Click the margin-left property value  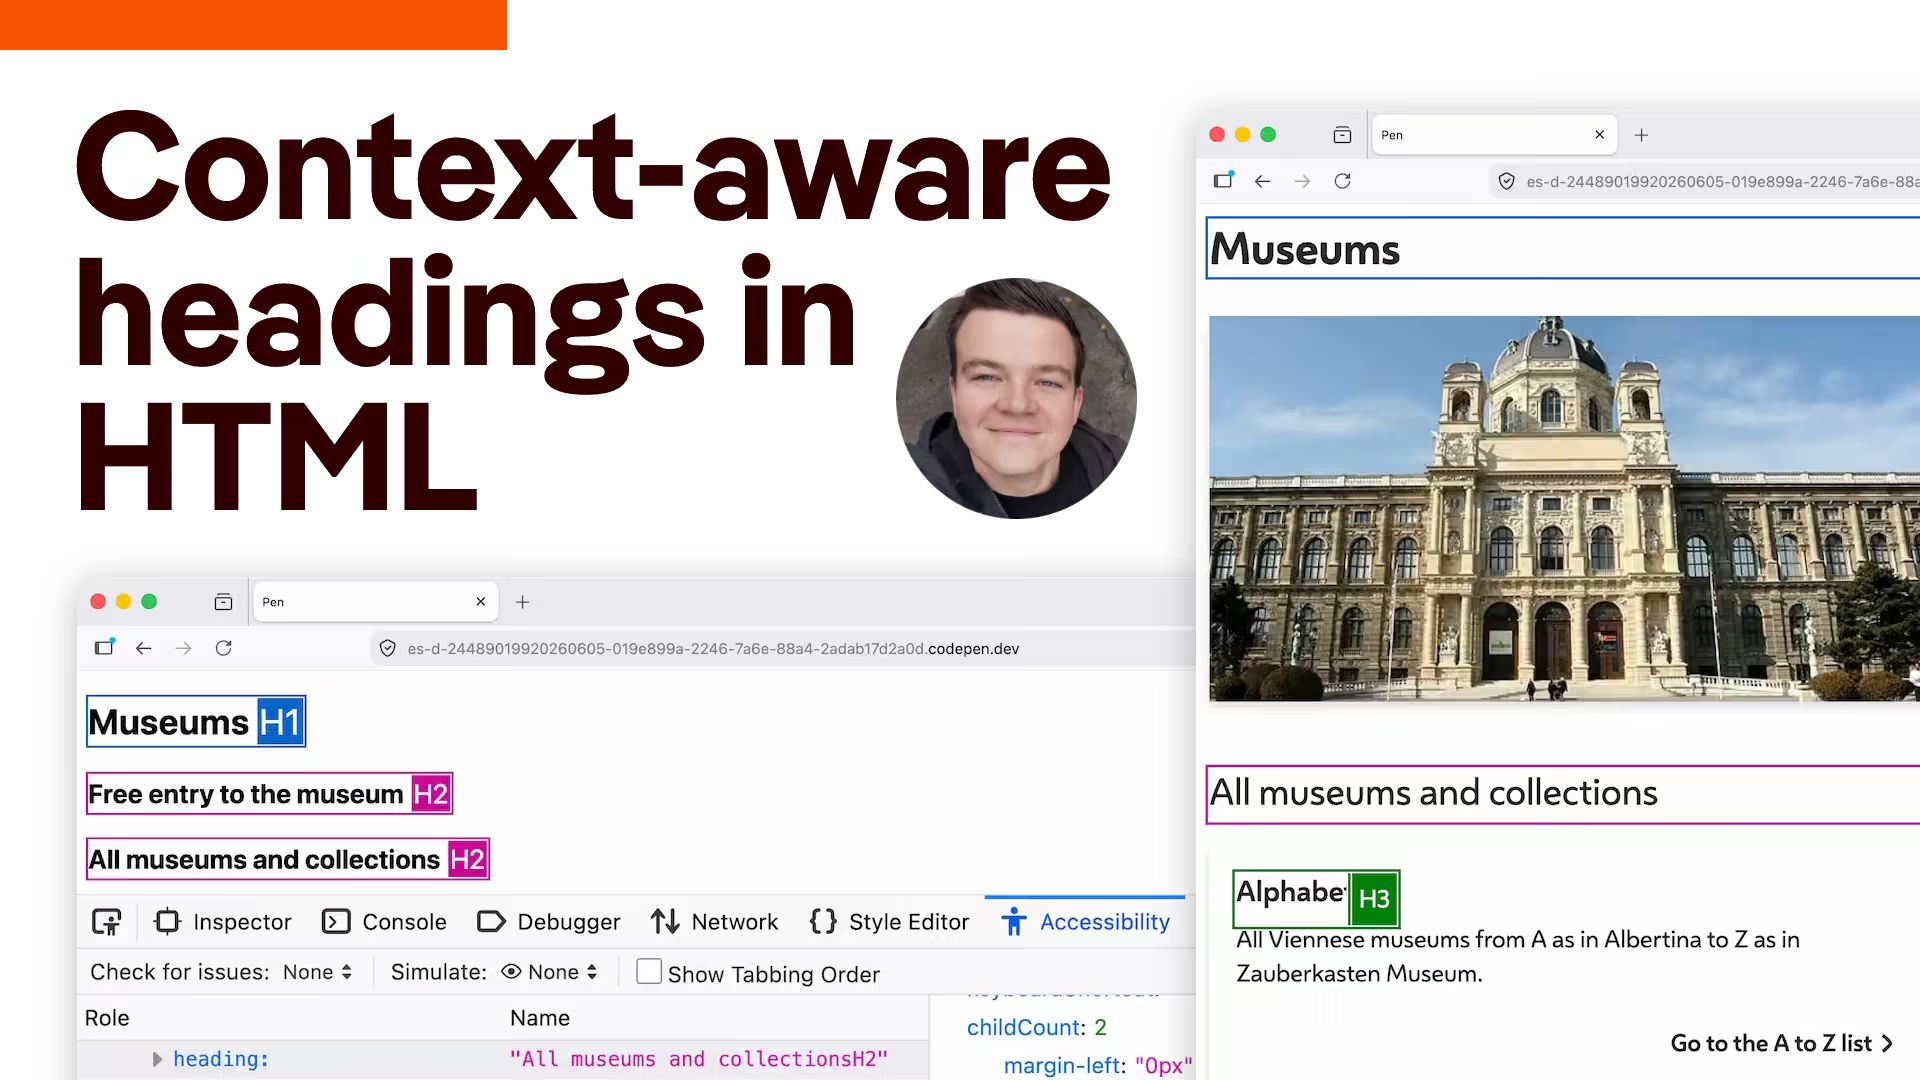click(x=1163, y=1066)
